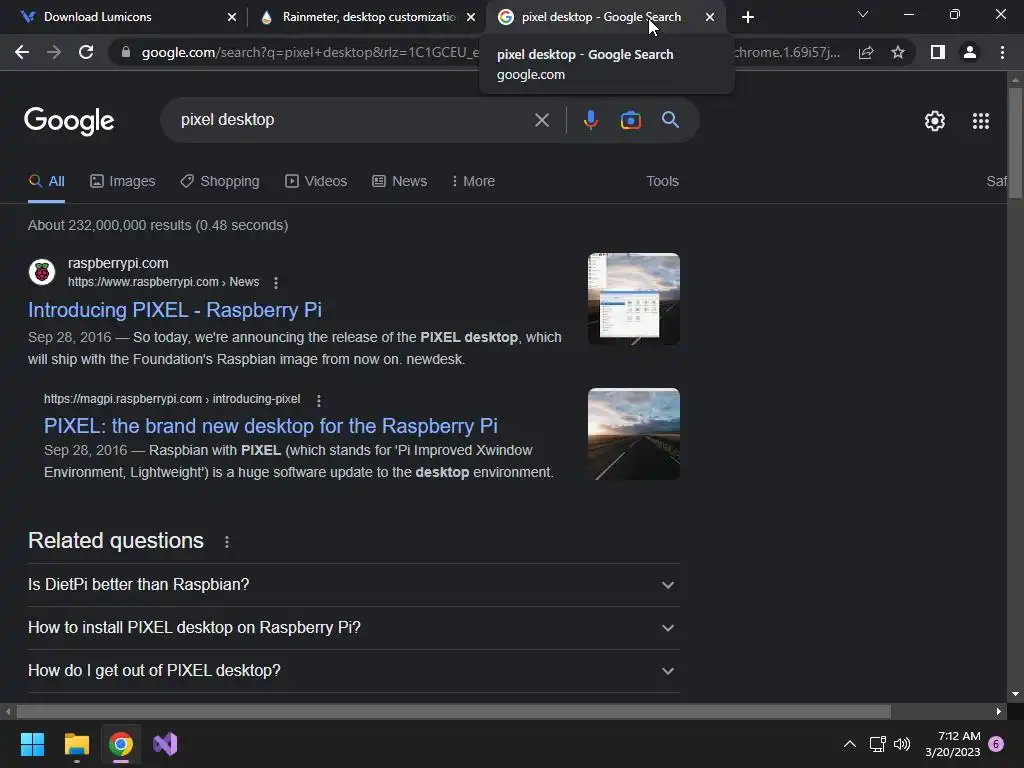Switch to Images results
The width and height of the screenshot is (1024, 768).
tap(123, 182)
